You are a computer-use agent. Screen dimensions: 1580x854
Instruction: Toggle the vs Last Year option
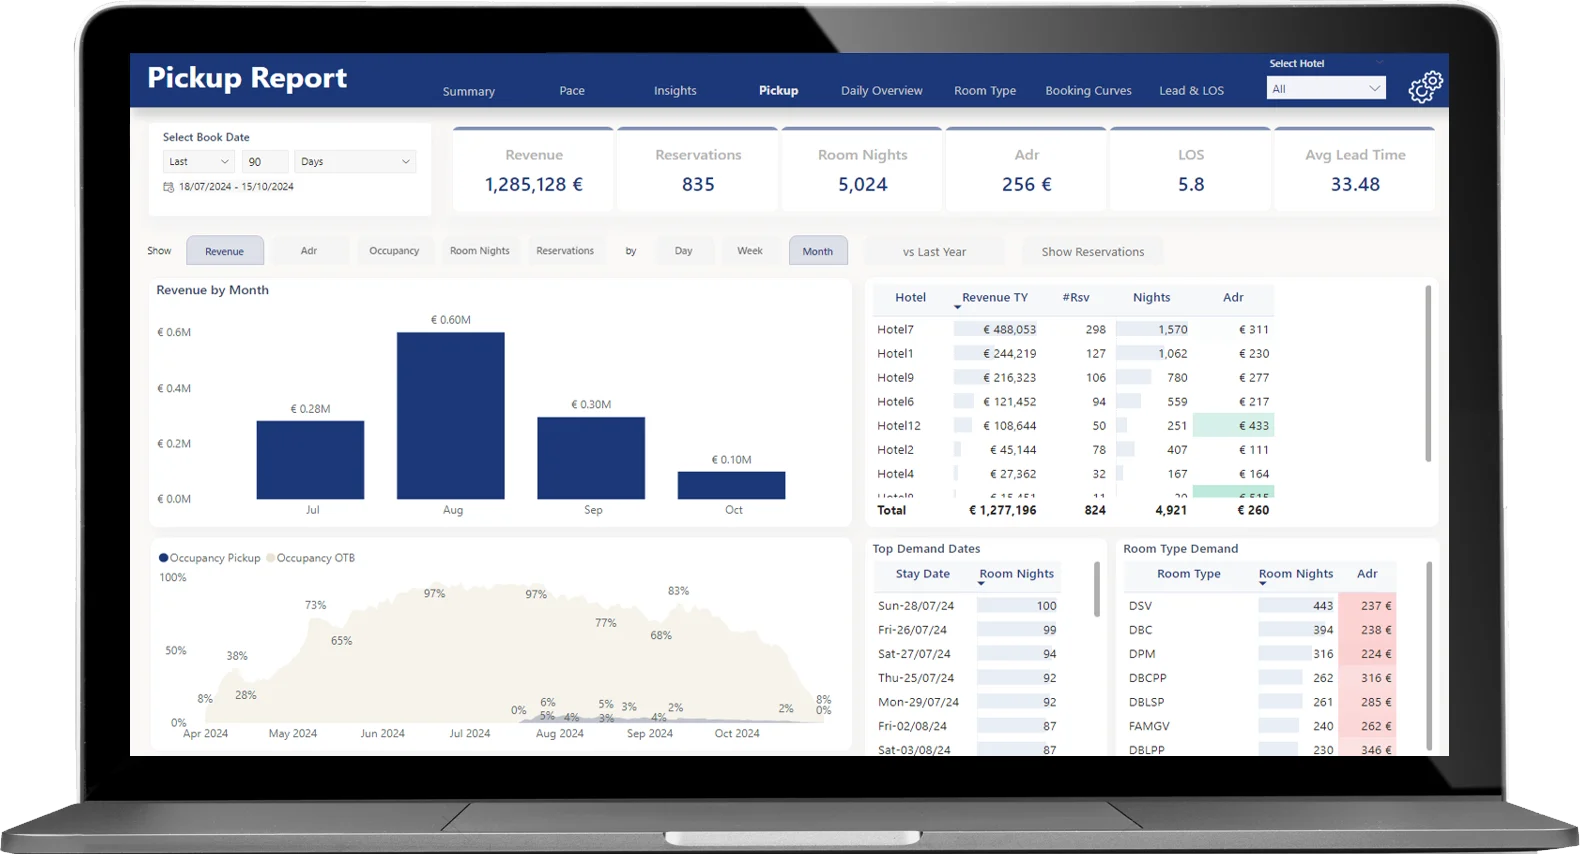[934, 252]
